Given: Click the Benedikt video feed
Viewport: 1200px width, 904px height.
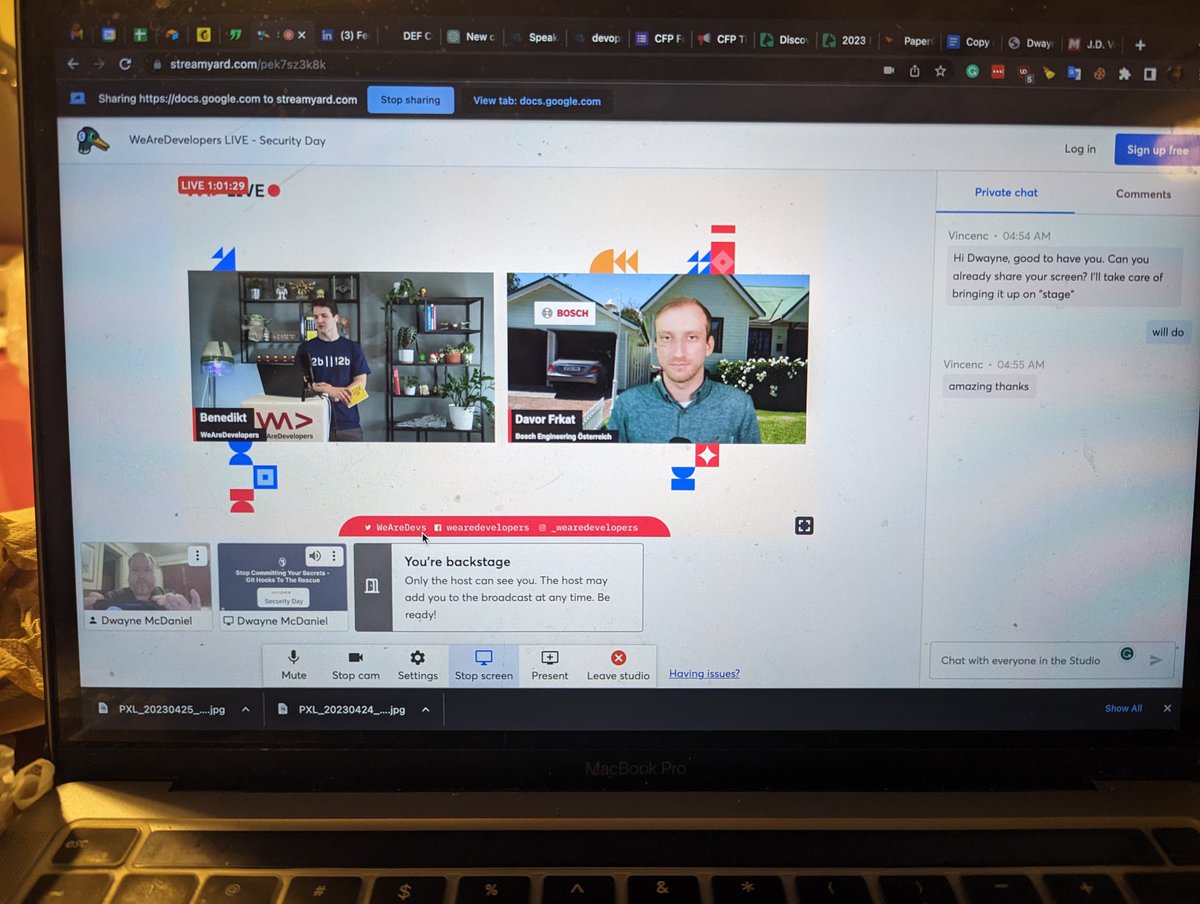Looking at the screenshot, I should 341,357.
